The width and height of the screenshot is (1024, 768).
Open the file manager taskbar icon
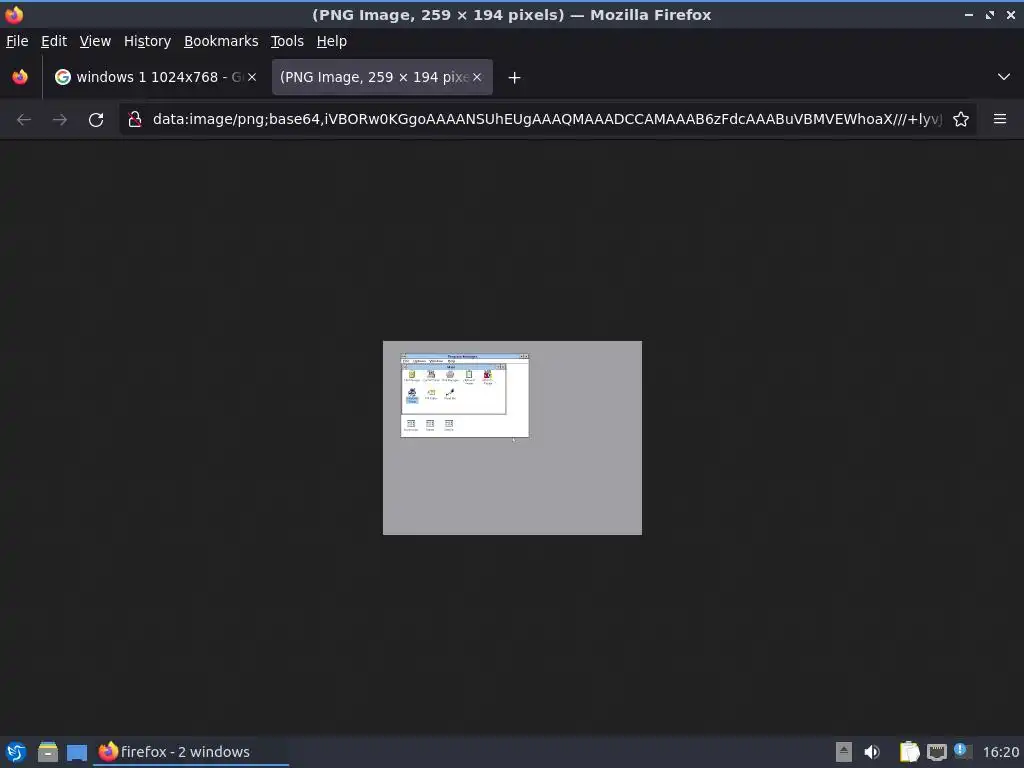(48, 752)
